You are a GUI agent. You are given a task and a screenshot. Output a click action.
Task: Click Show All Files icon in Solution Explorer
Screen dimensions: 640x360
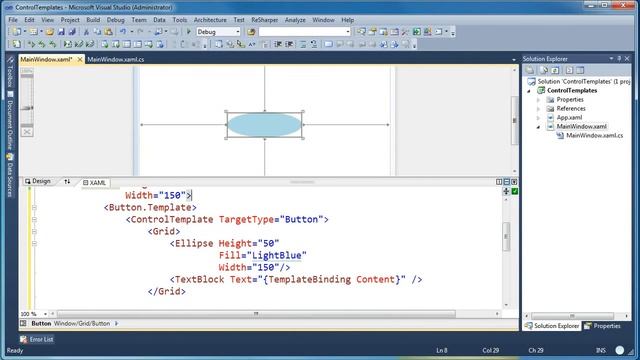pyautogui.click(x=543, y=70)
